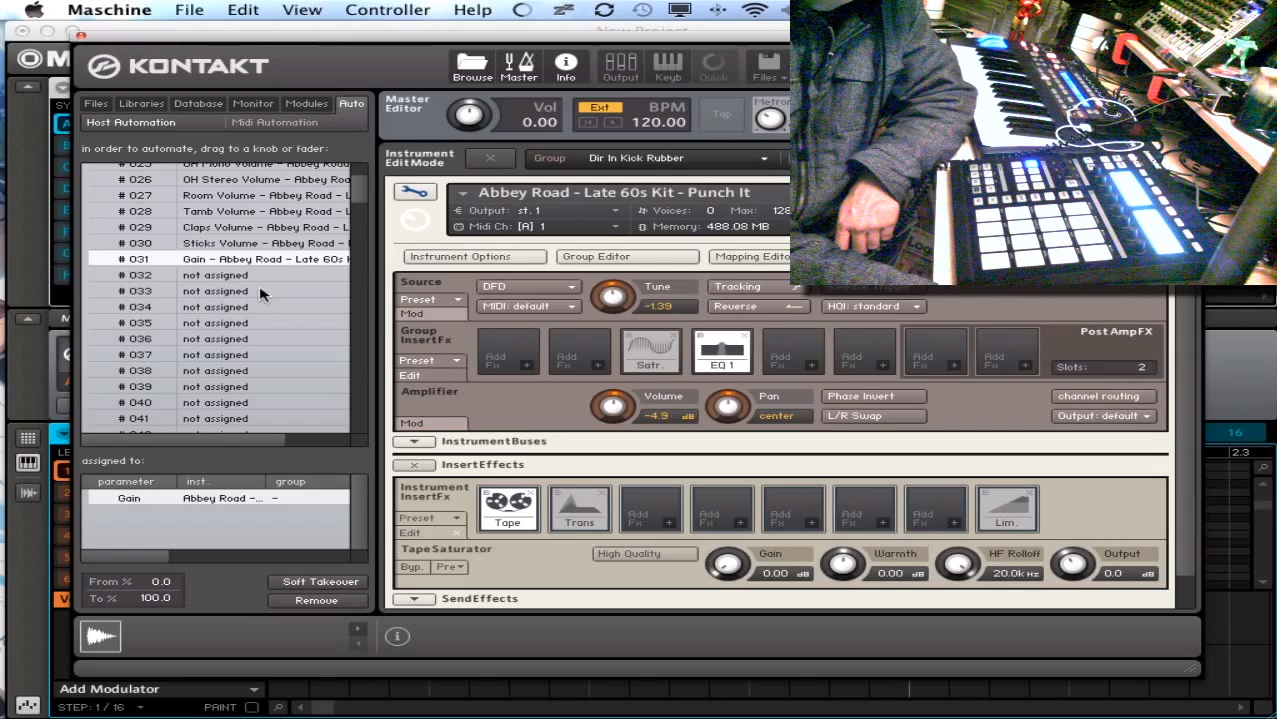Open the Wi-Fi status menu

(x=754, y=10)
